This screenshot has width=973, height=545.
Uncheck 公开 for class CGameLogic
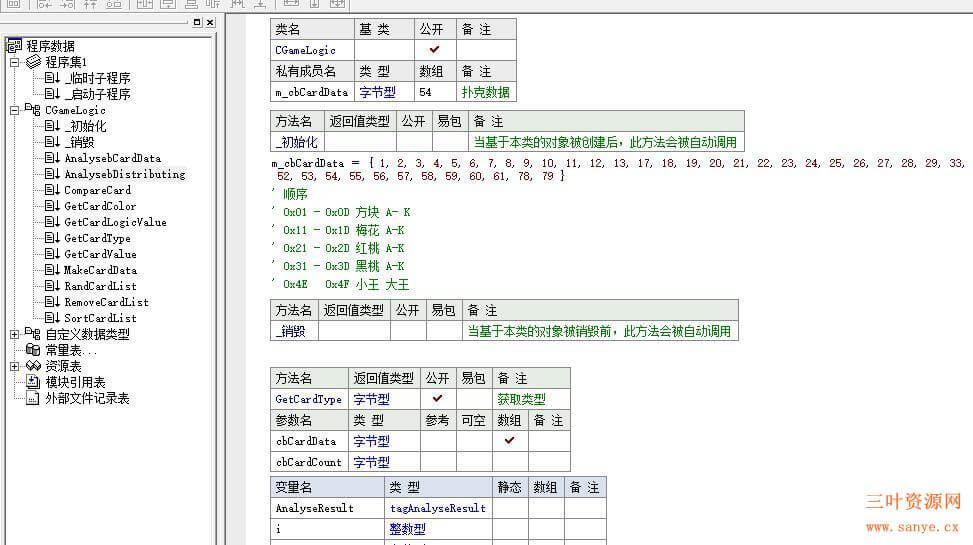435,50
